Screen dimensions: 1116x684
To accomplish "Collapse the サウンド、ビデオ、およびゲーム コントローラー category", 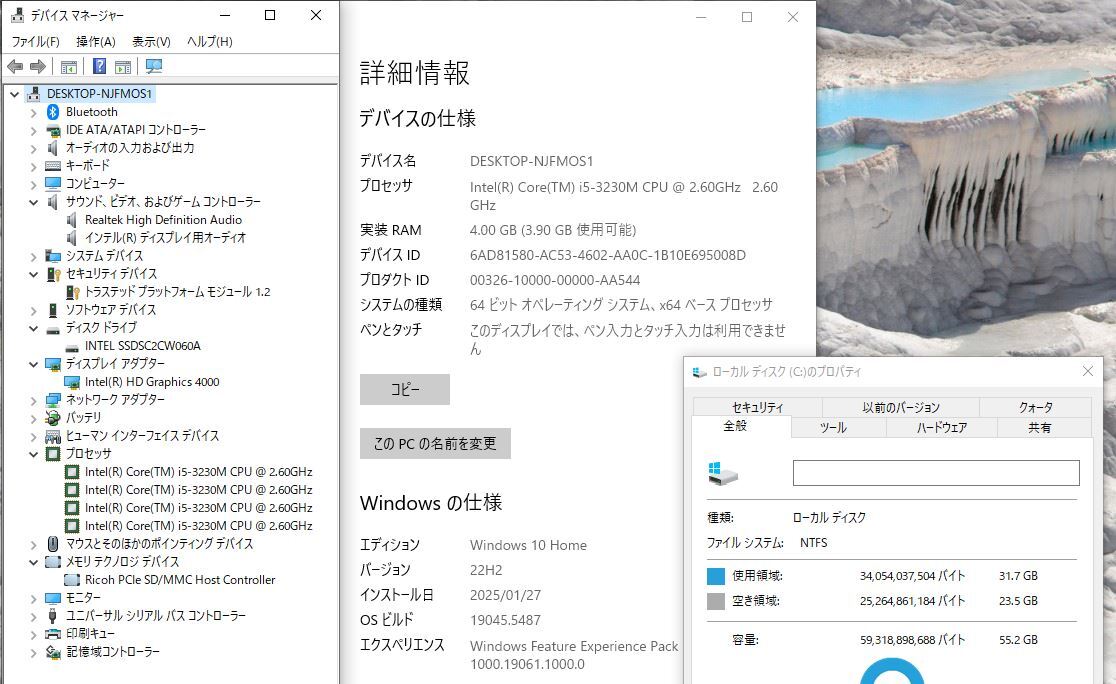I will [33, 202].
